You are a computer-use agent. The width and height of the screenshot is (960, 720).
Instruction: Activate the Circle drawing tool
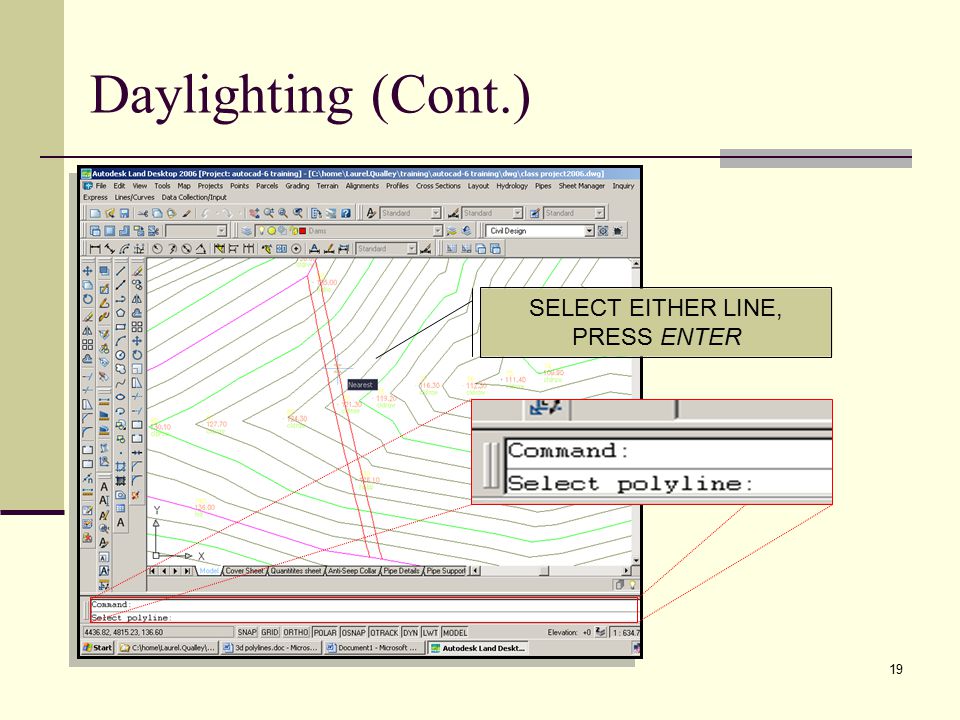pyautogui.click(x=121, y=355)
